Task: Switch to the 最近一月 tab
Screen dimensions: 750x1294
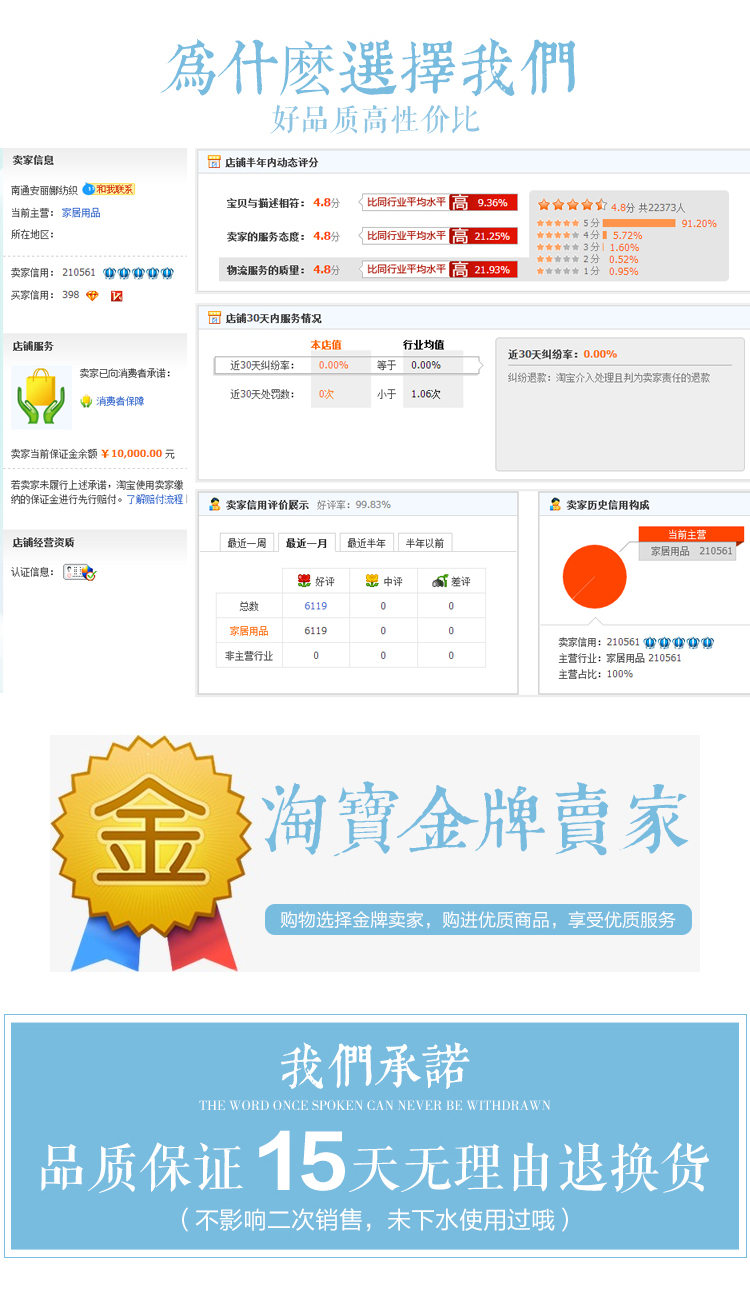Action: point(306,543)
